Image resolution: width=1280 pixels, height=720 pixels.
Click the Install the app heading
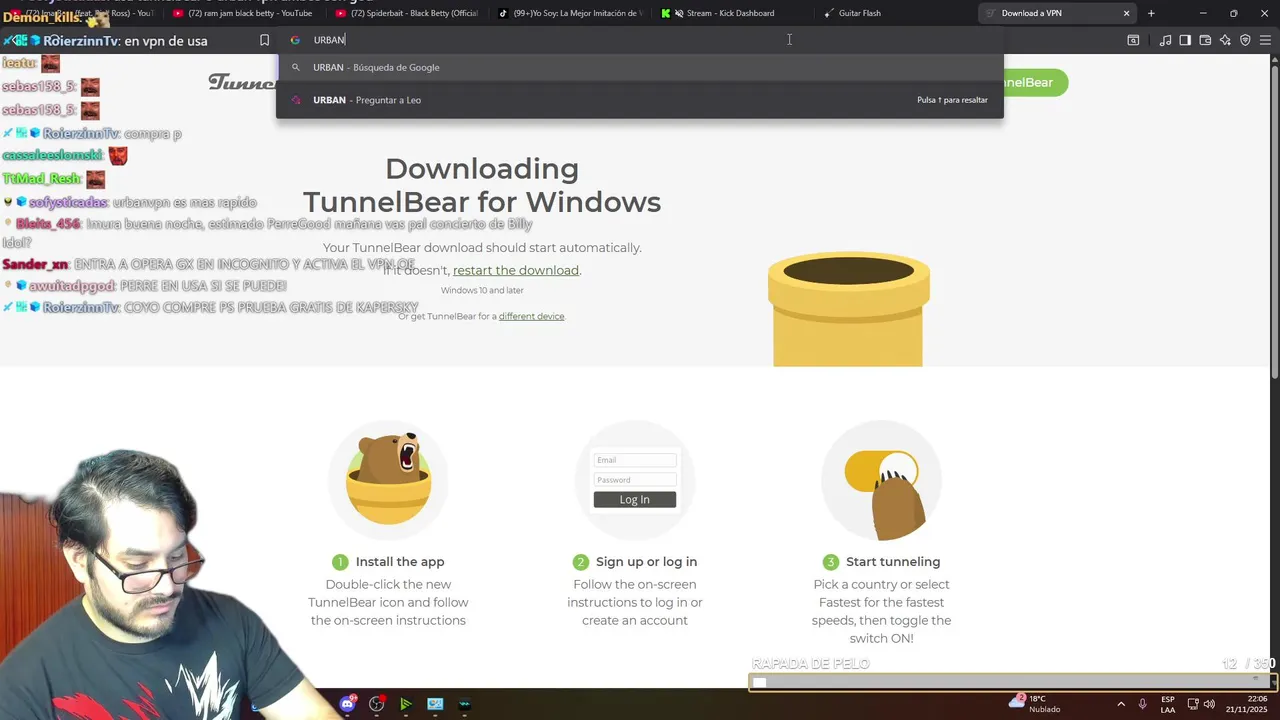(400, 562)
